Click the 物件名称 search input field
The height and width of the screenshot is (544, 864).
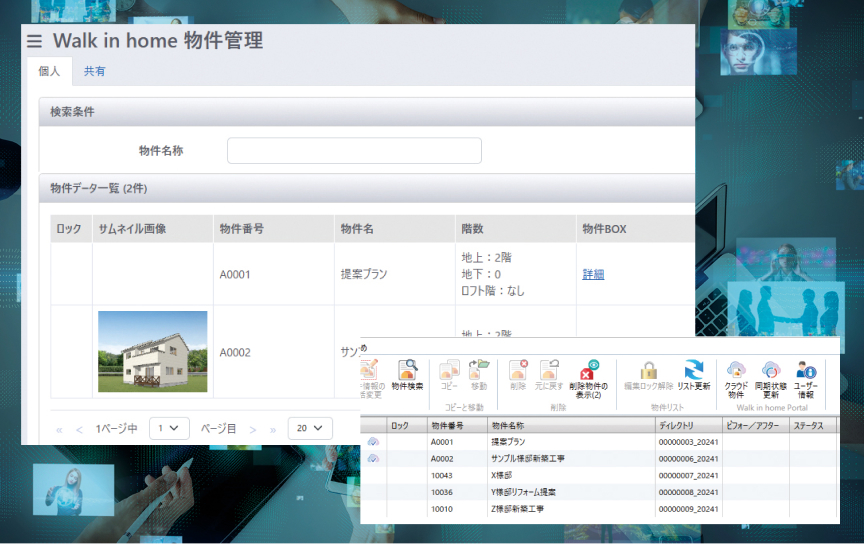tap(354, 150)
